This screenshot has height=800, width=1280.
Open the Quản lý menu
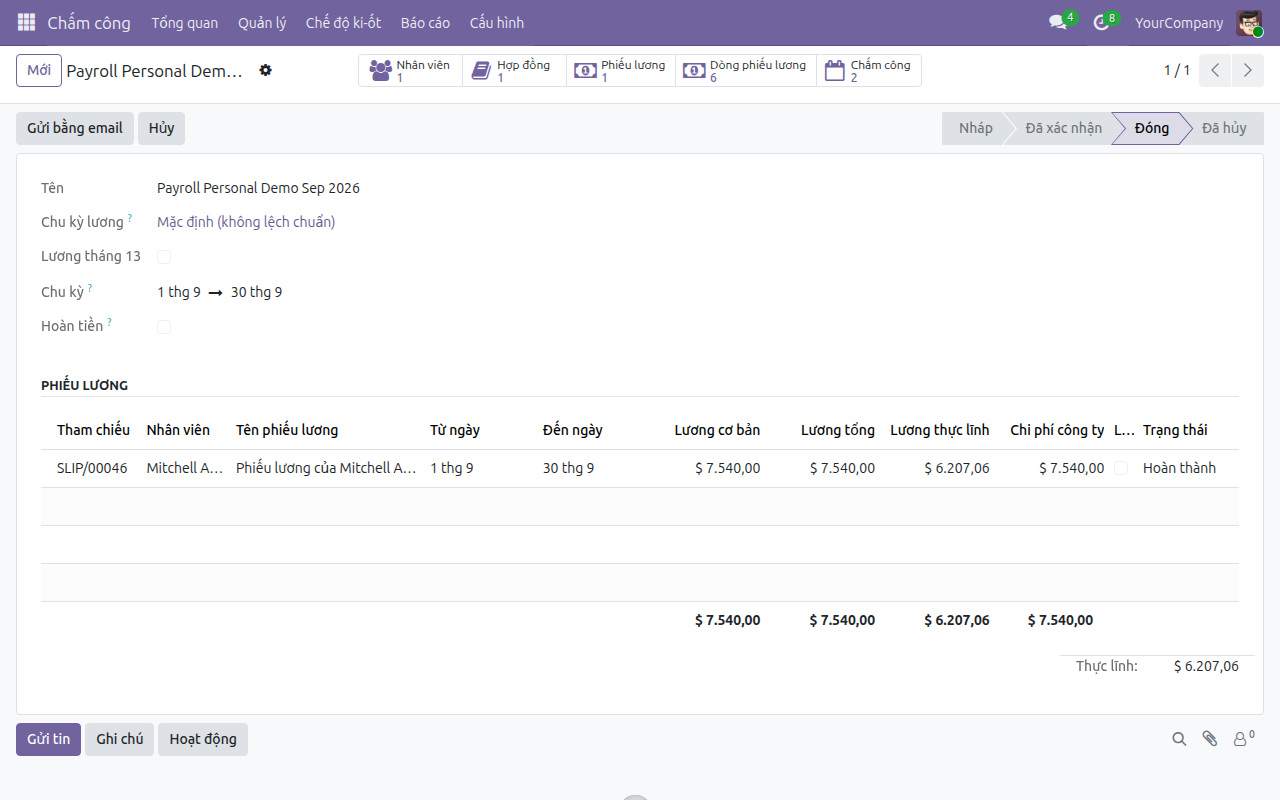pyautogui.click(x=262, y=22)
